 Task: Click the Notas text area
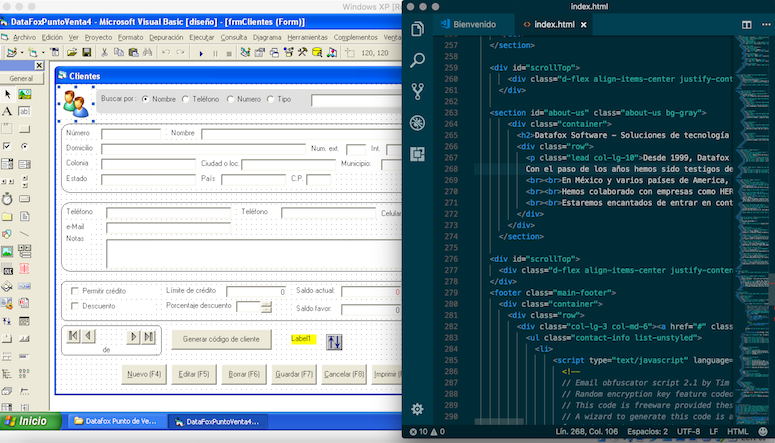pos(255,254)
